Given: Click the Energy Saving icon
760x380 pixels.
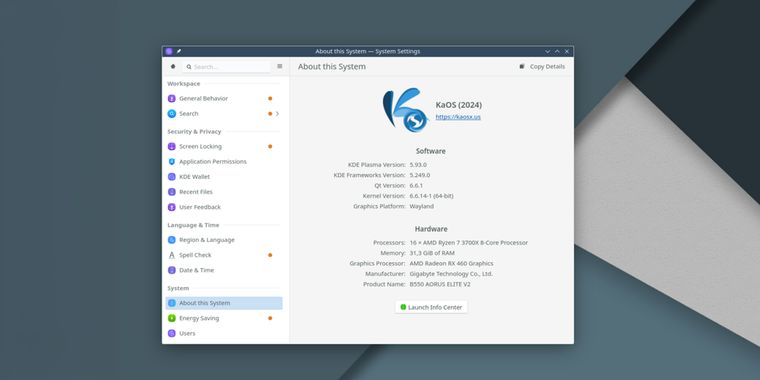Looking at the screenshot, I should (x=172, y=318).
